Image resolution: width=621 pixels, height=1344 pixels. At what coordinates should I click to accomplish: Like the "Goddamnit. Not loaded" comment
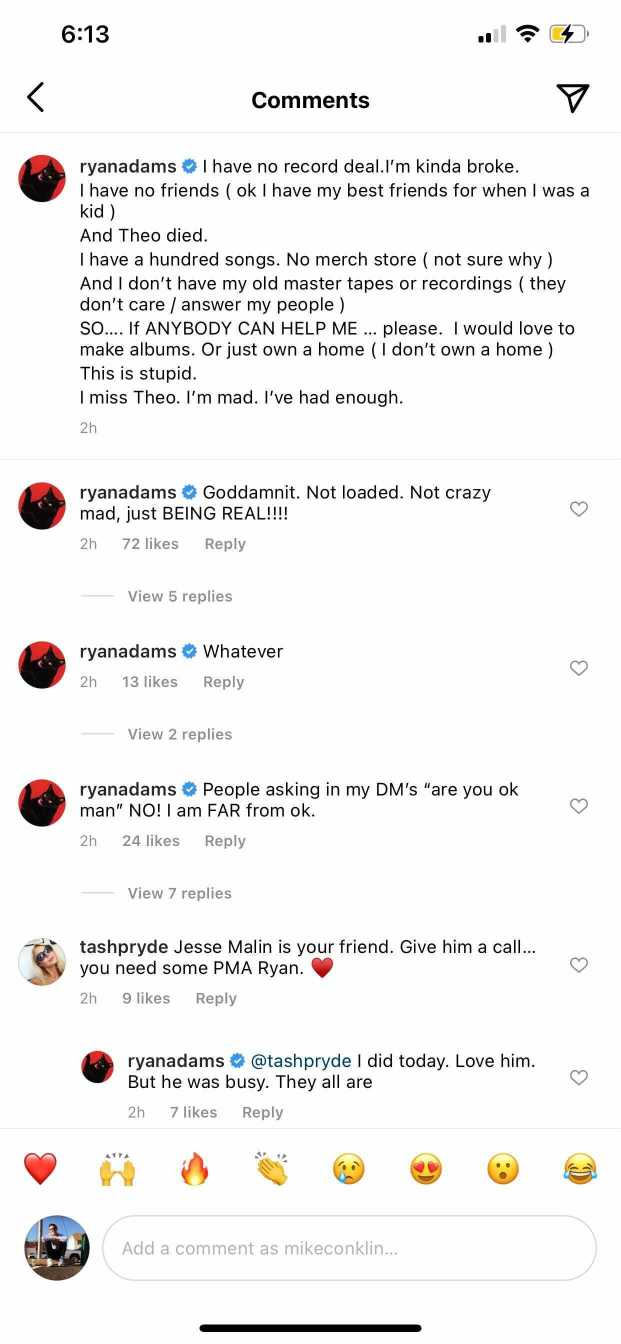click(578, 509)
